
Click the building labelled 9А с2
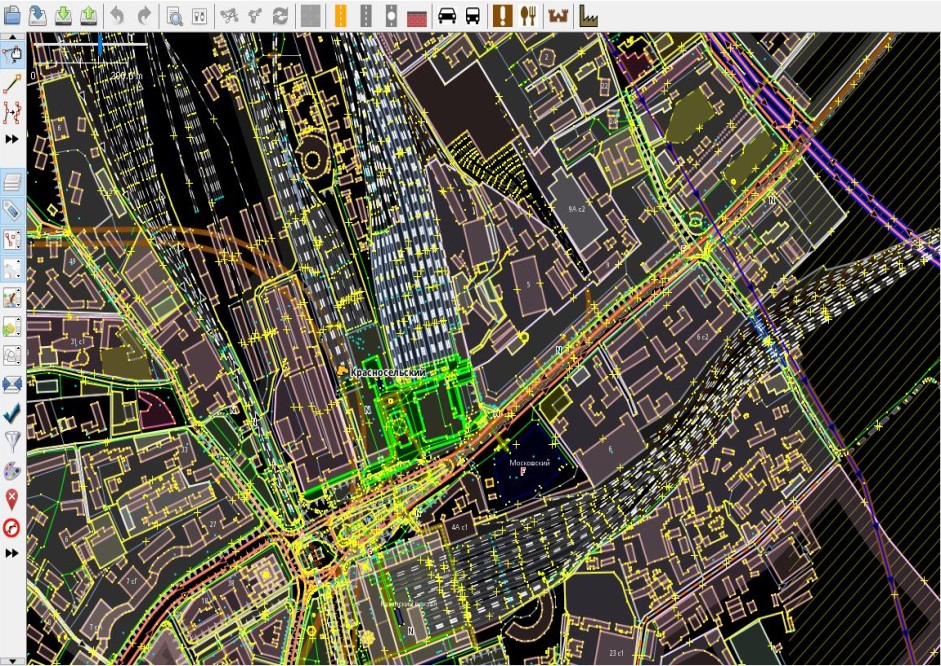(x=577, y=209)
